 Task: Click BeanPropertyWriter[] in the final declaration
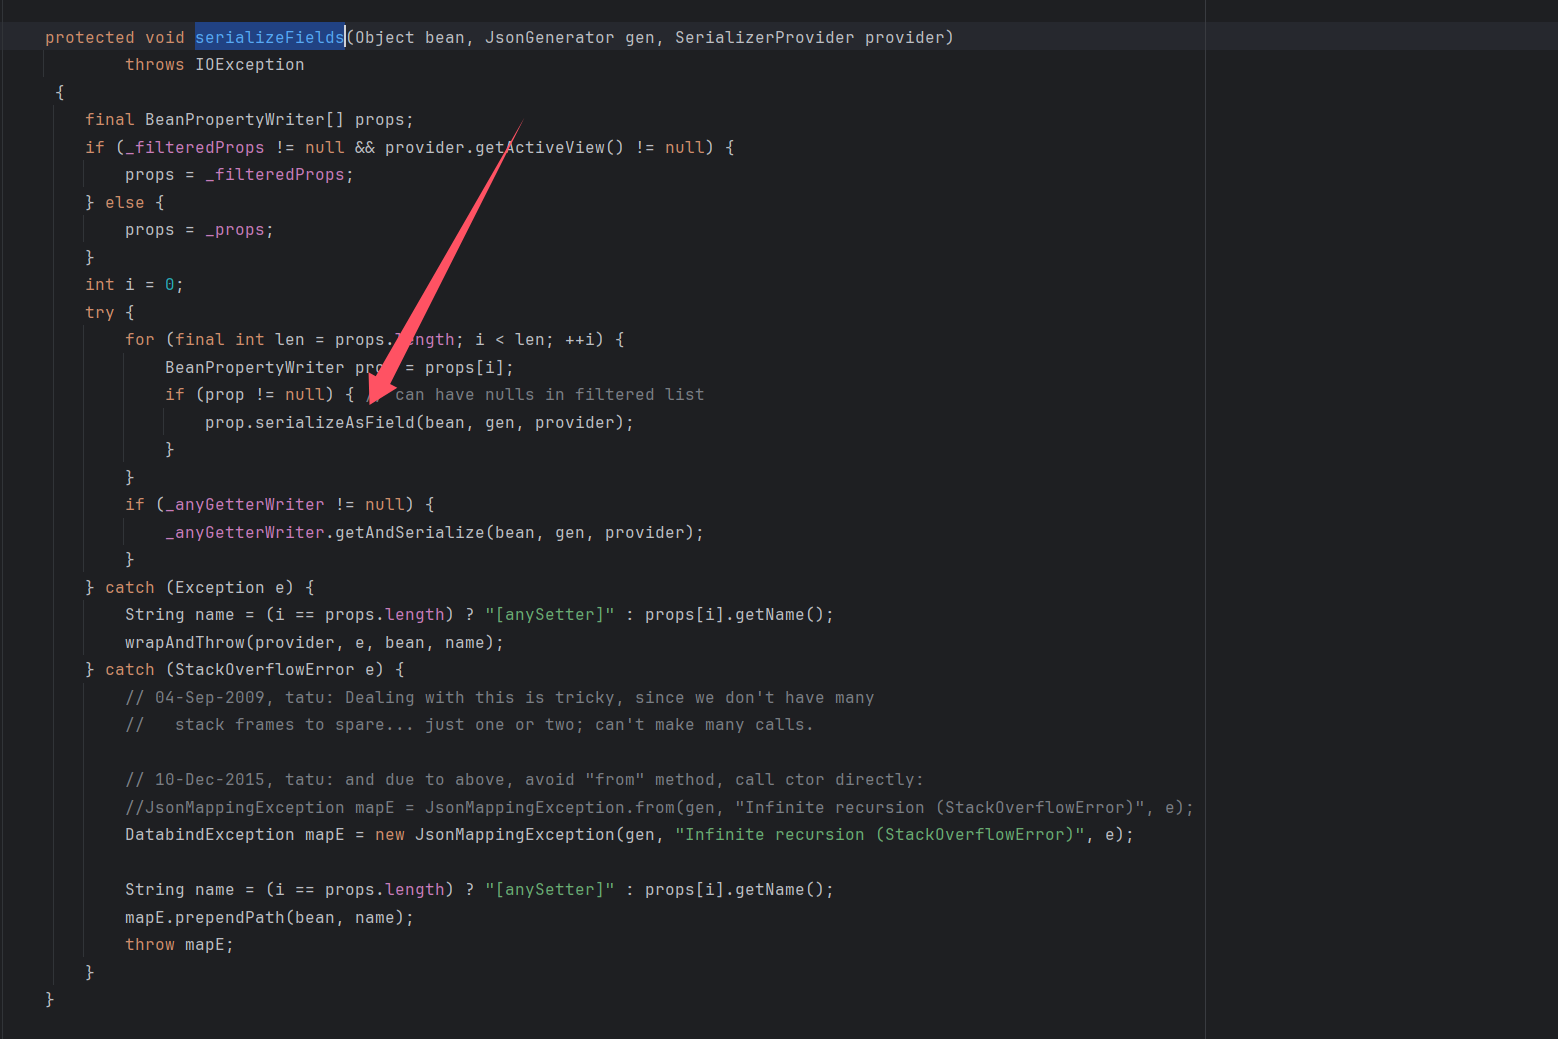point(245,119)
